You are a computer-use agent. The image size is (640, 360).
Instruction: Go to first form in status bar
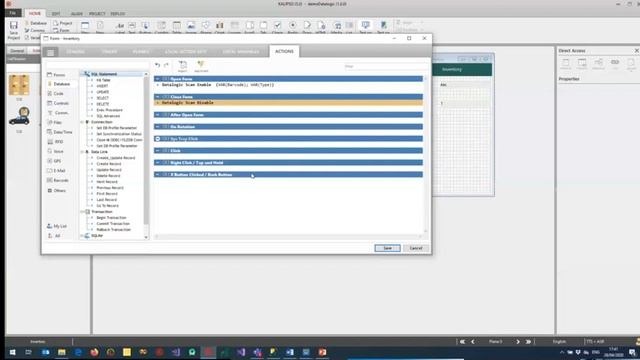462,342
